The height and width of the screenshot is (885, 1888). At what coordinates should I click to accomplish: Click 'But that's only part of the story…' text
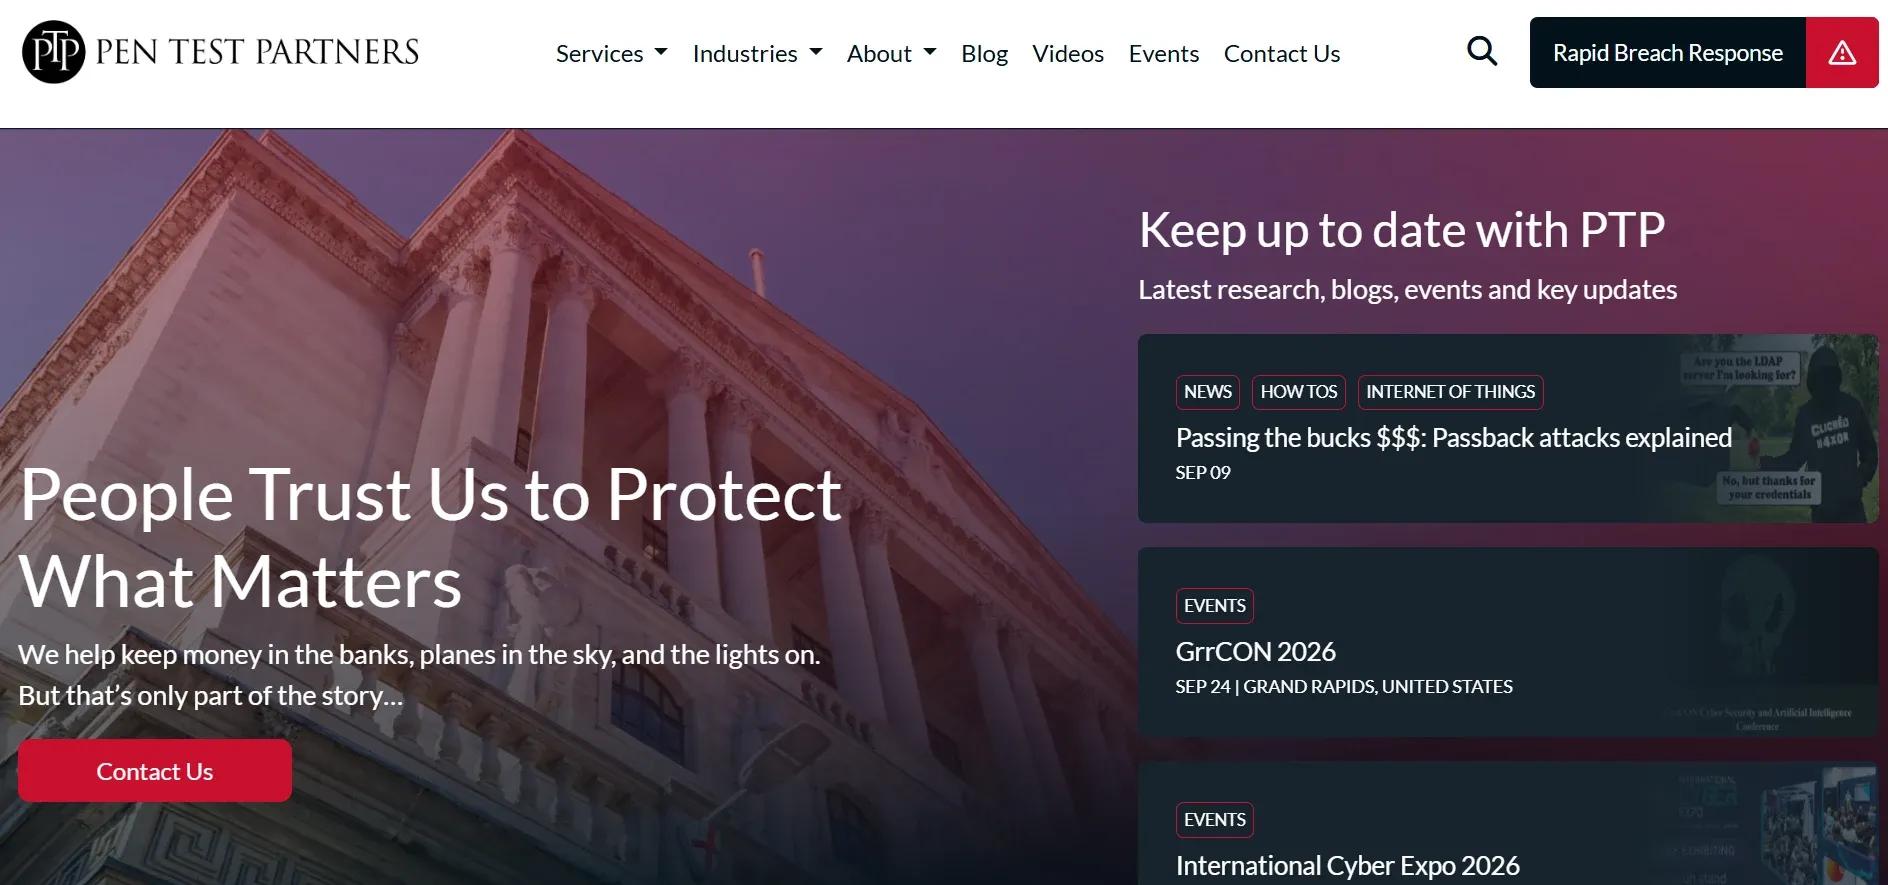click(211, 696)
